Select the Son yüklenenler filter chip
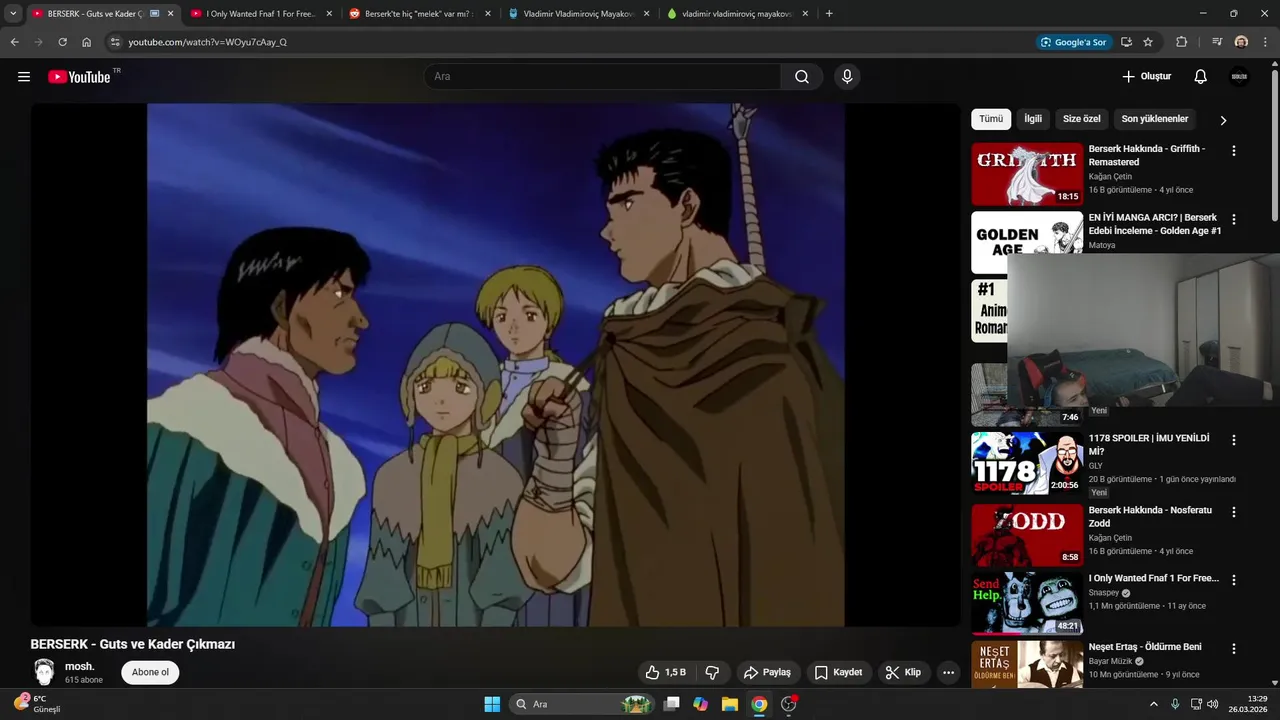The width and height of the screenshot is (1280, 720). [1155, 119]
